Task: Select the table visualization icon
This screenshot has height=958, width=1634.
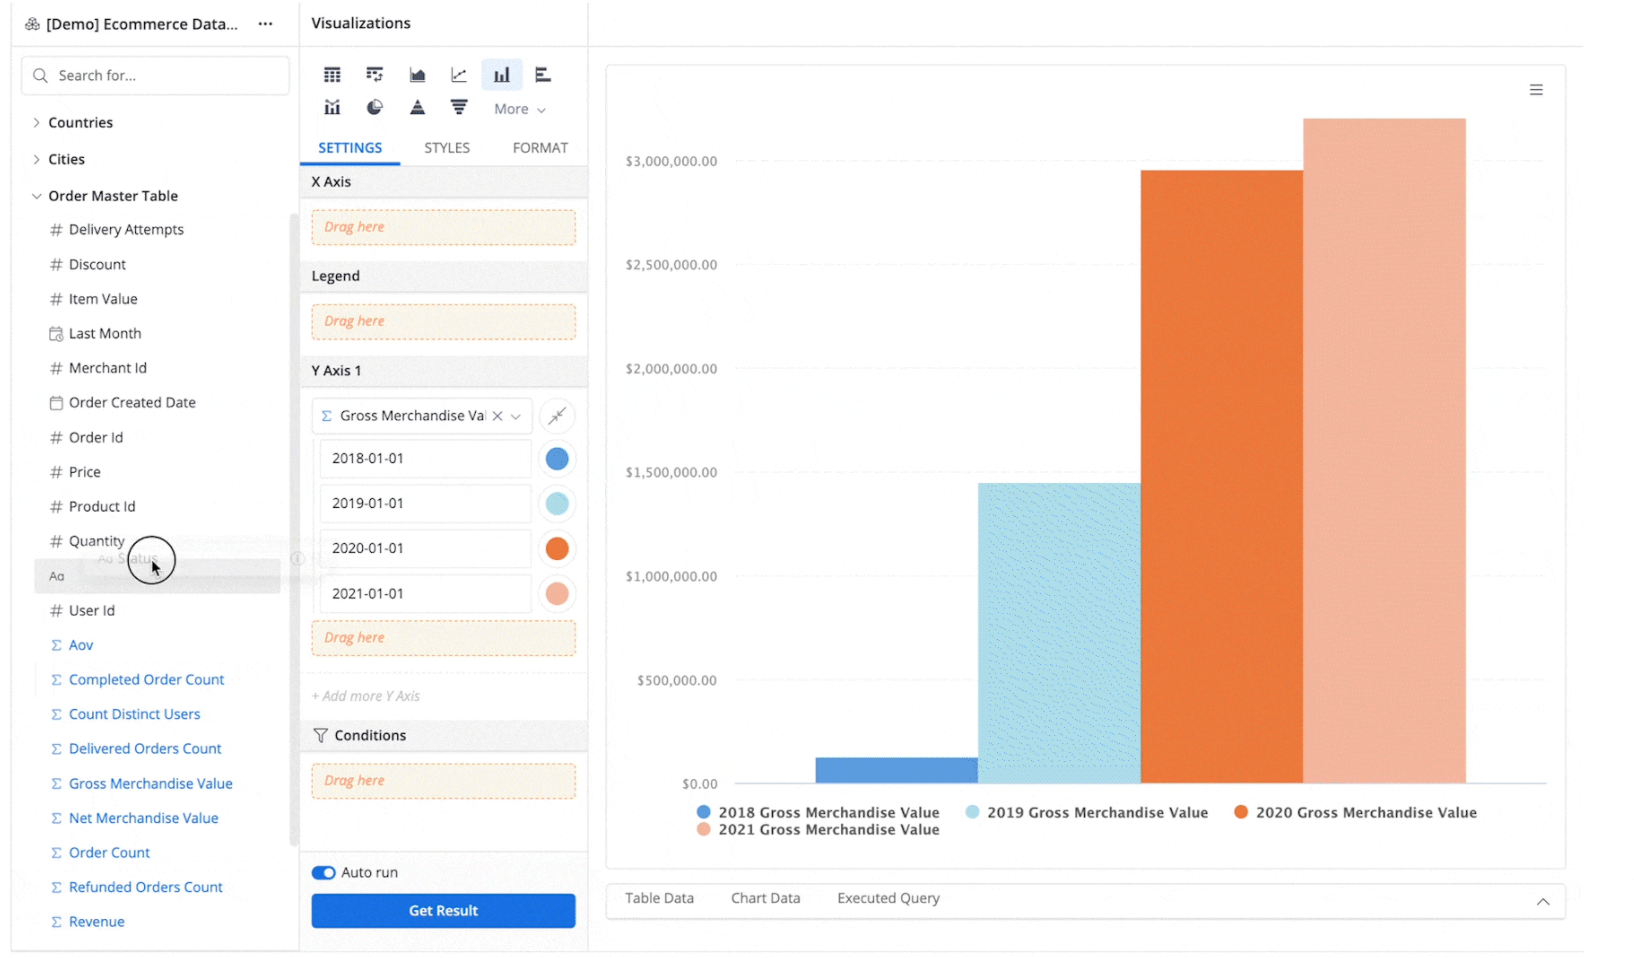Action: click(332, 75)
